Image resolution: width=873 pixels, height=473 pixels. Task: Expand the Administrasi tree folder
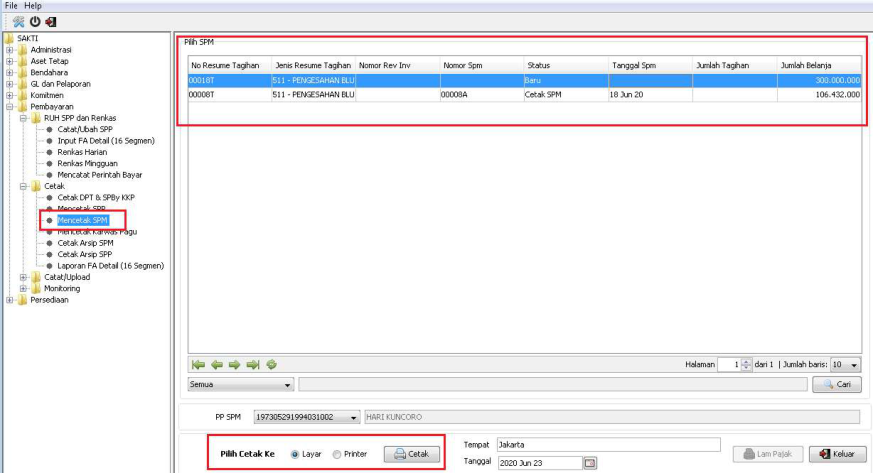click(10, 49)
